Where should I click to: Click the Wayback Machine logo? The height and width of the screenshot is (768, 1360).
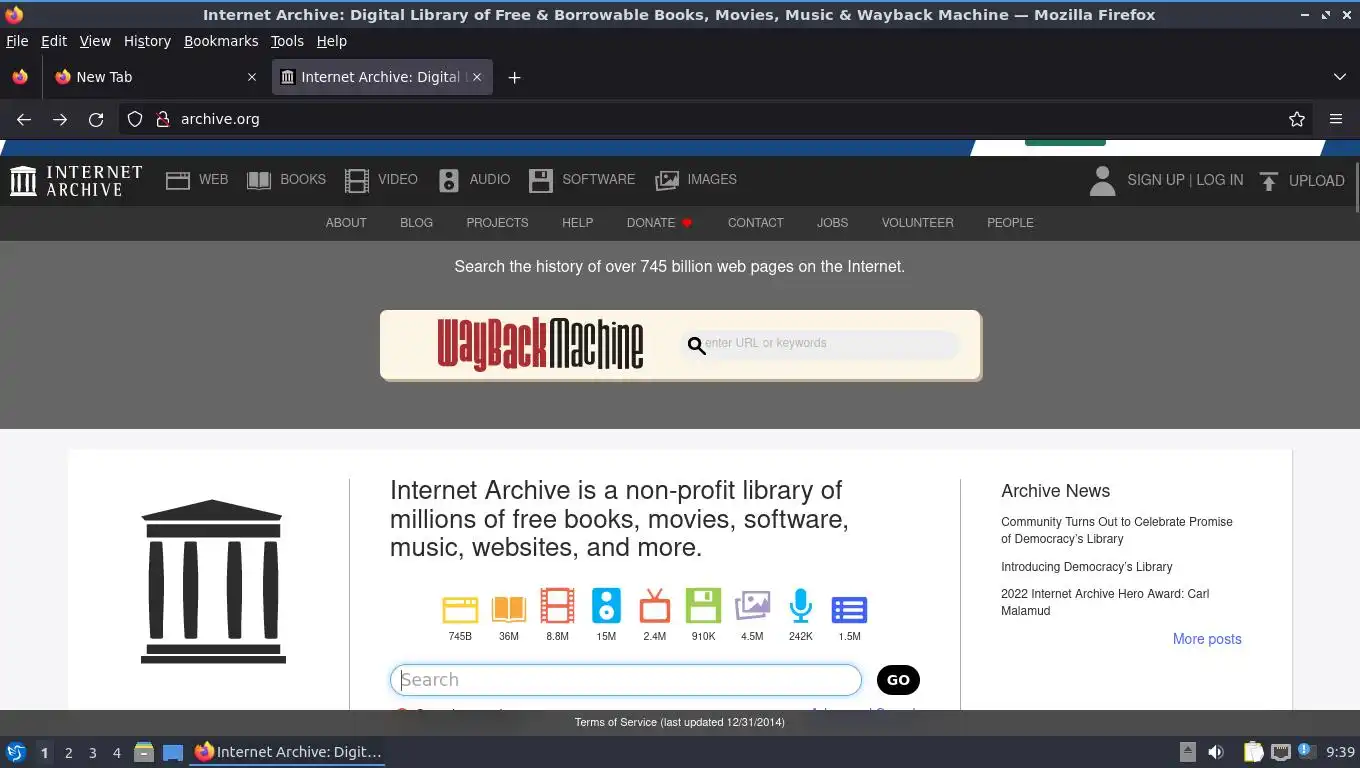(x=540, y=344)
